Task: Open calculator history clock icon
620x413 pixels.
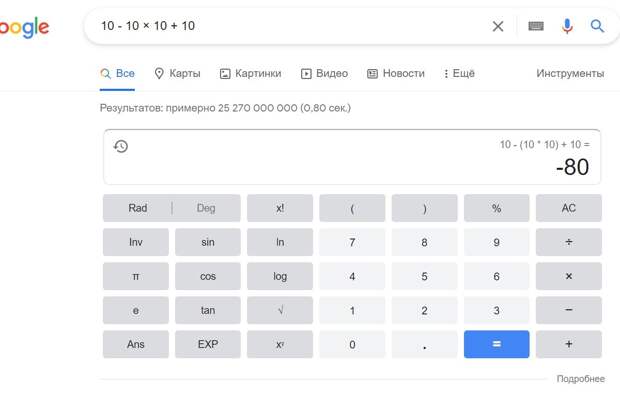Action: tap(121, 146)
